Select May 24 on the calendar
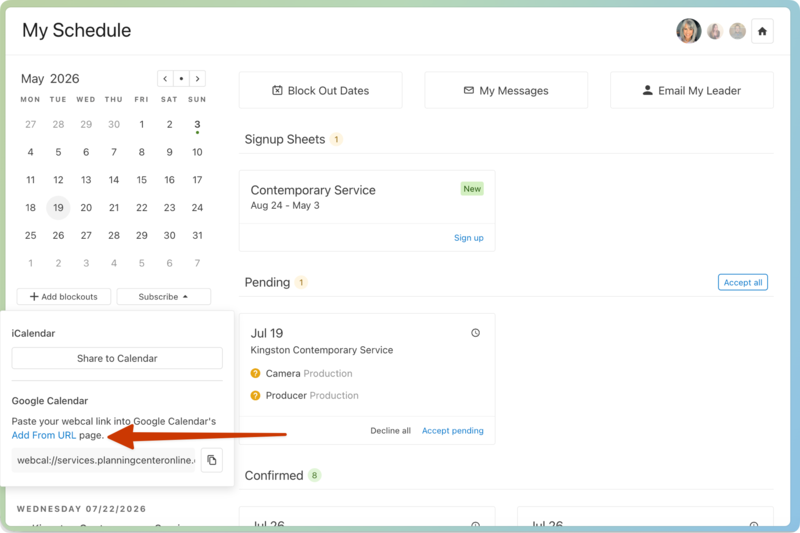This screenshot has width=800, height=533. tap(197, 208)
